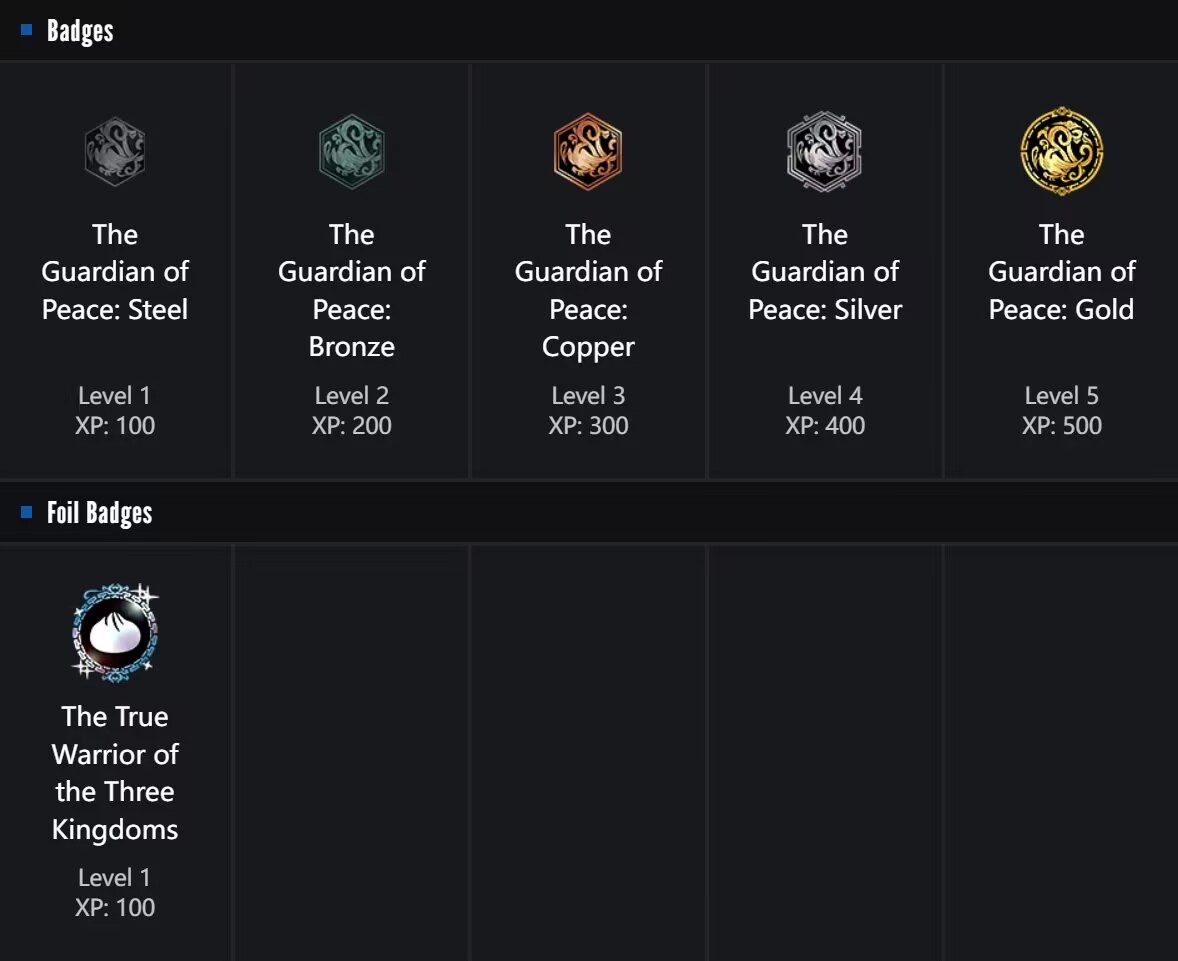Screen dimensions: 1178x961
Task: Click the Bronze Guardian of Peace badge icon
Action: pyautogui.click(x=351, y=152)
